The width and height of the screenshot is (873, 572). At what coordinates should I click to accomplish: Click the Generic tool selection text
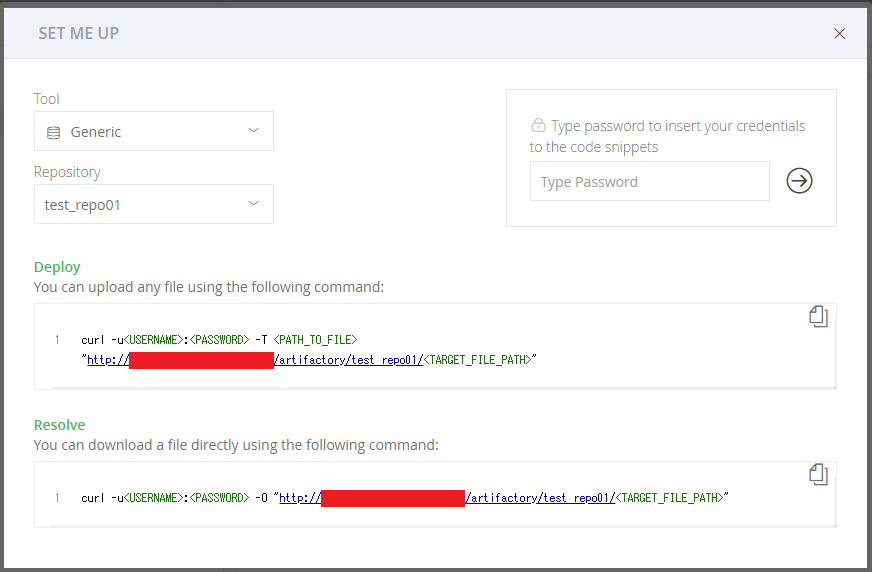click(x=95, y=132)
